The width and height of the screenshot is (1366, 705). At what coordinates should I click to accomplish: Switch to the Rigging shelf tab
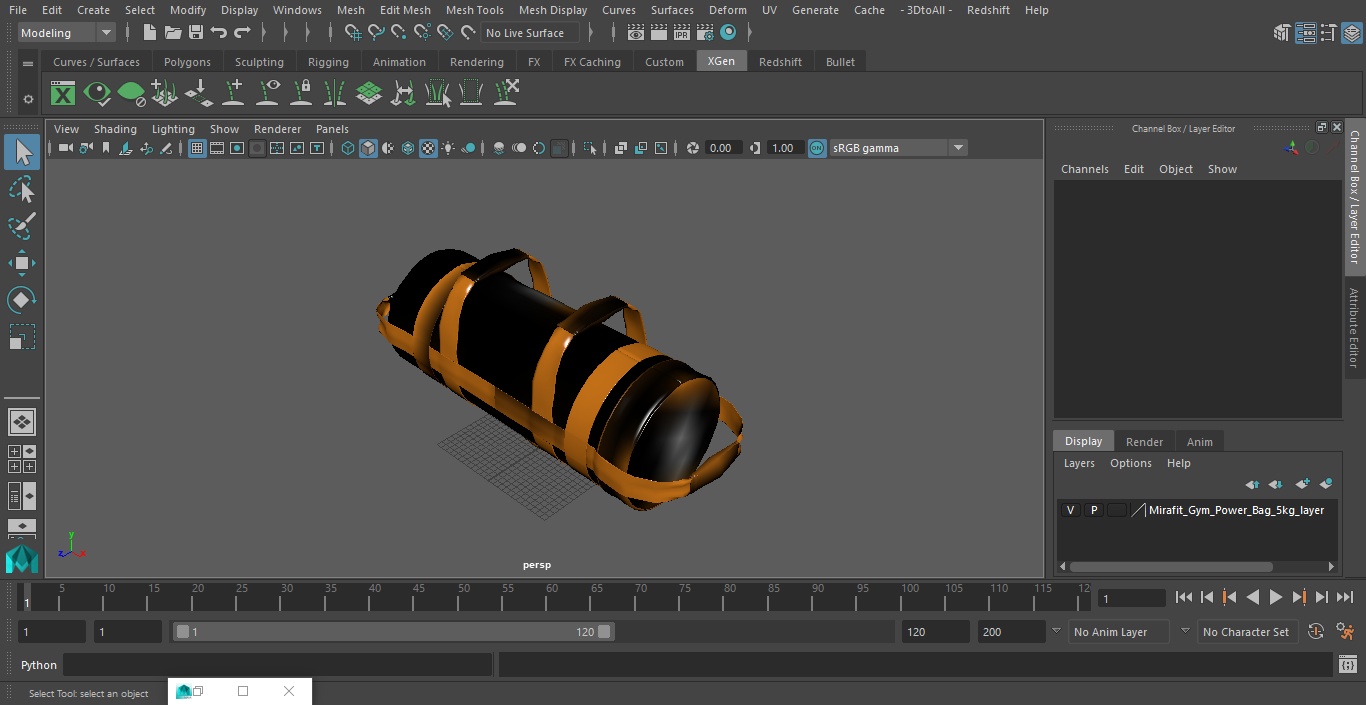pos(328,62)
